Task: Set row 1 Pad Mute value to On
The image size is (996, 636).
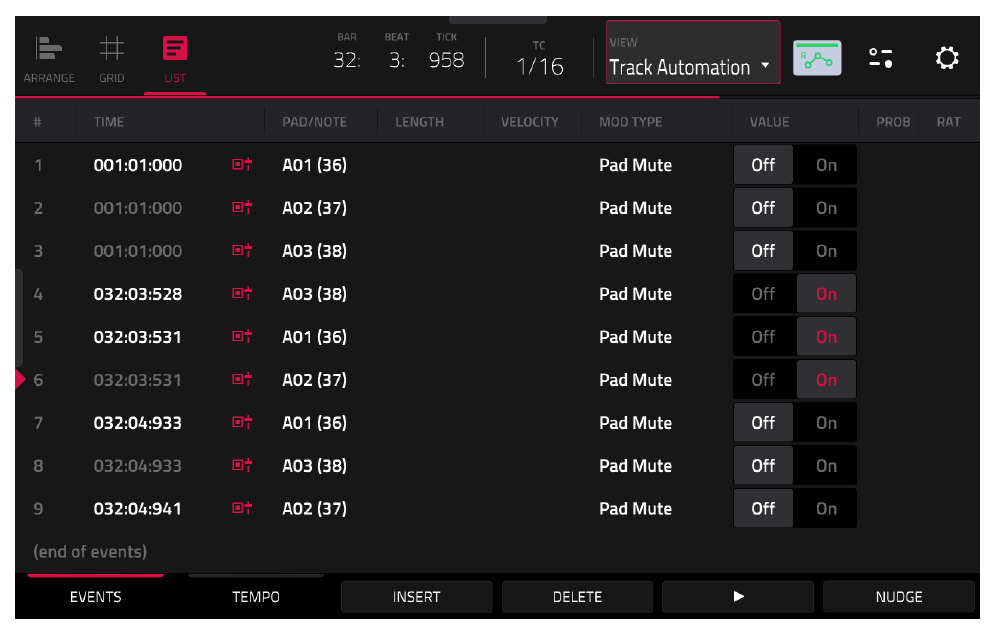Action: [x=826, y=165]
